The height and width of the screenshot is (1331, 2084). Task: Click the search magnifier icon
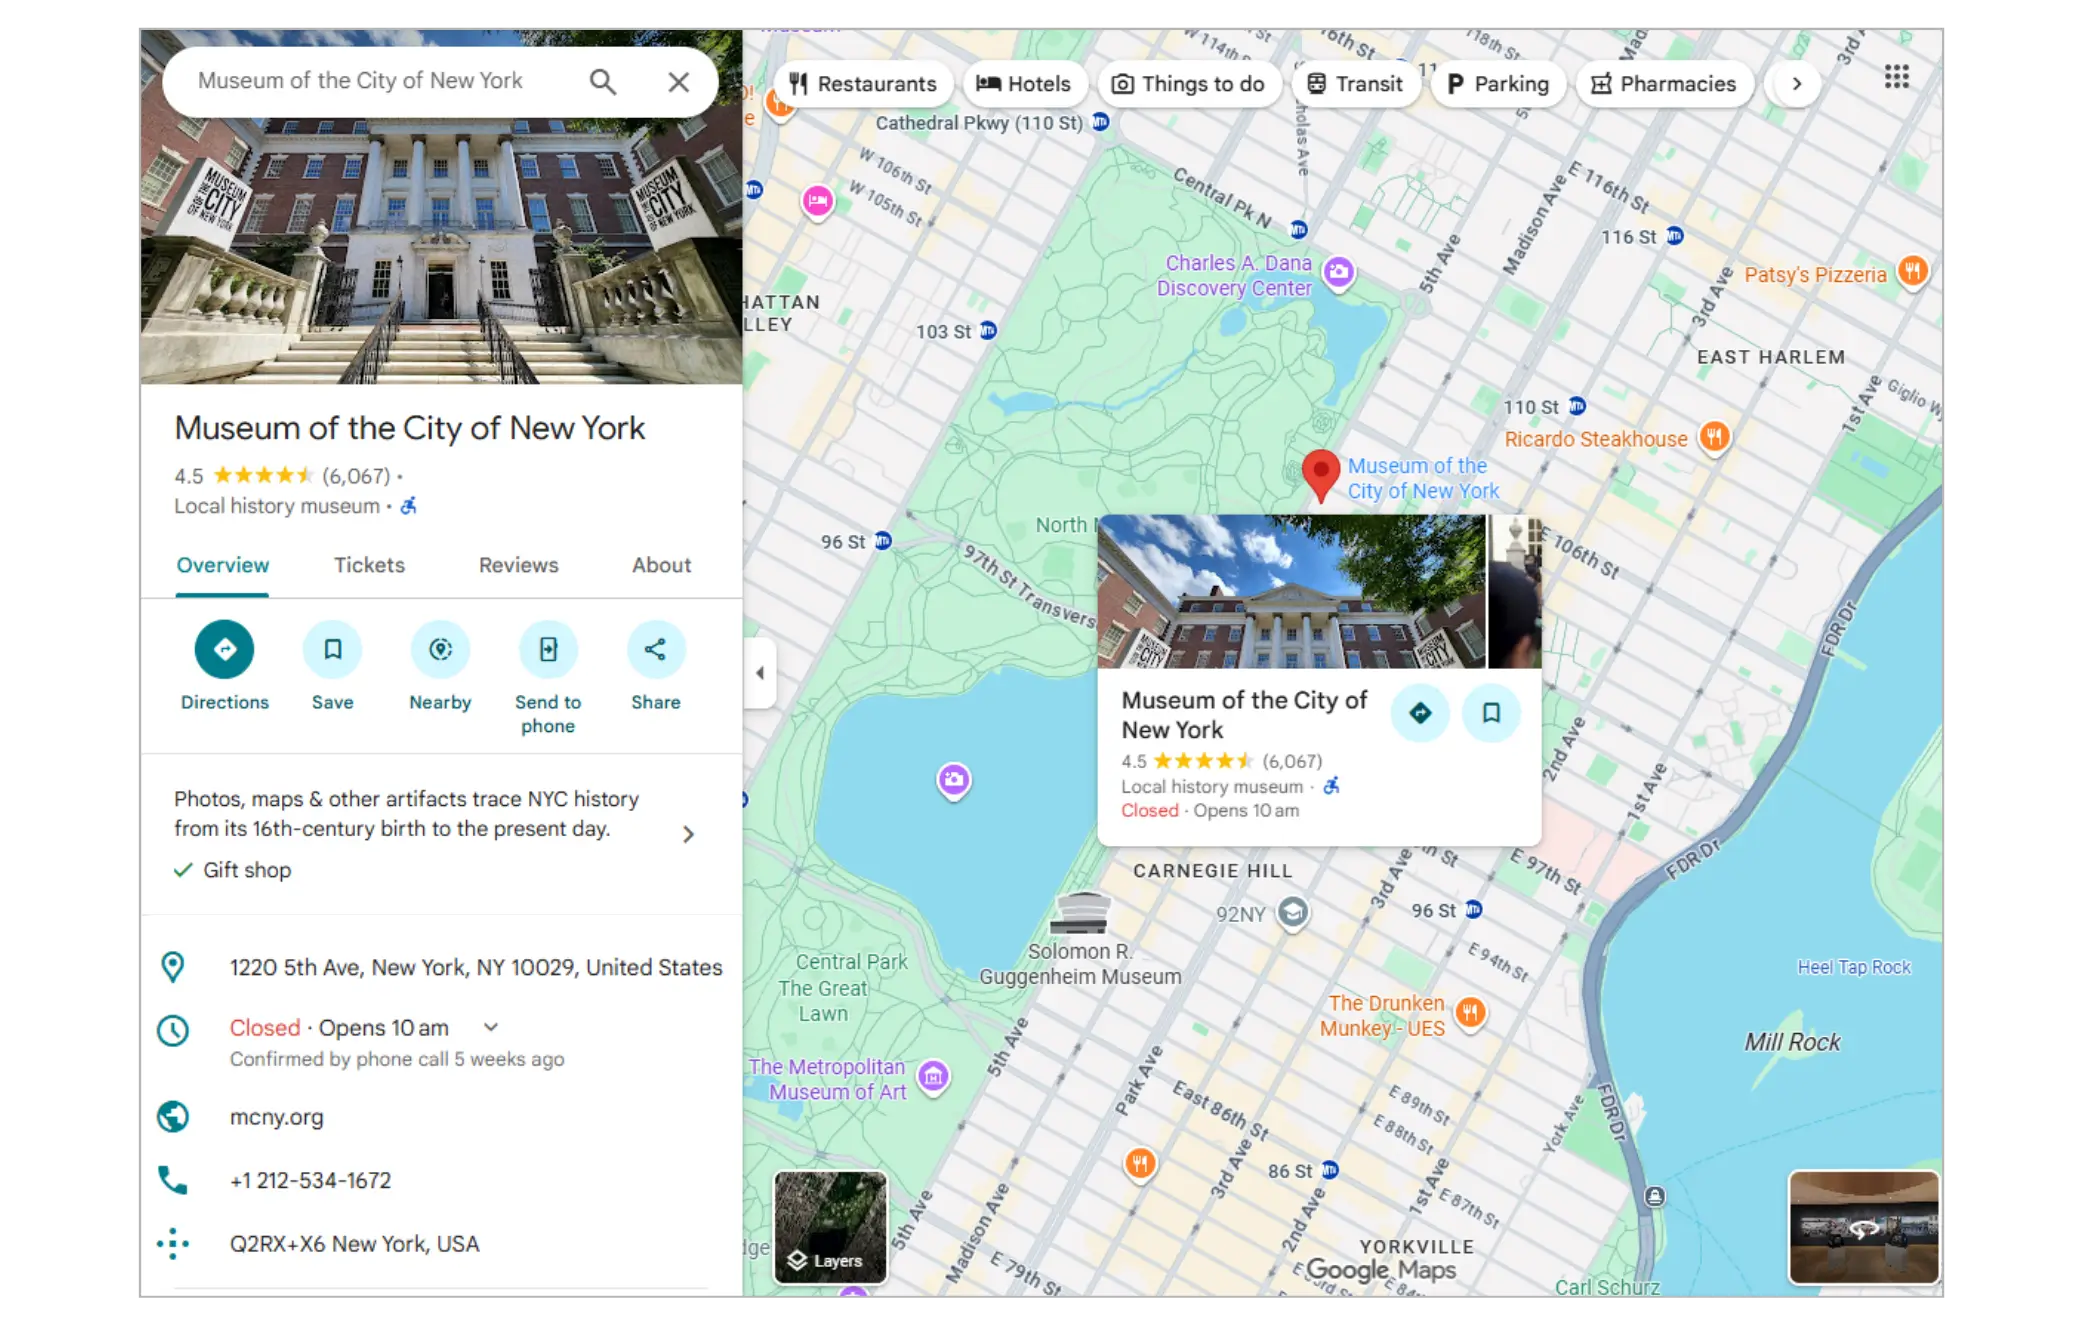(602, 82)
